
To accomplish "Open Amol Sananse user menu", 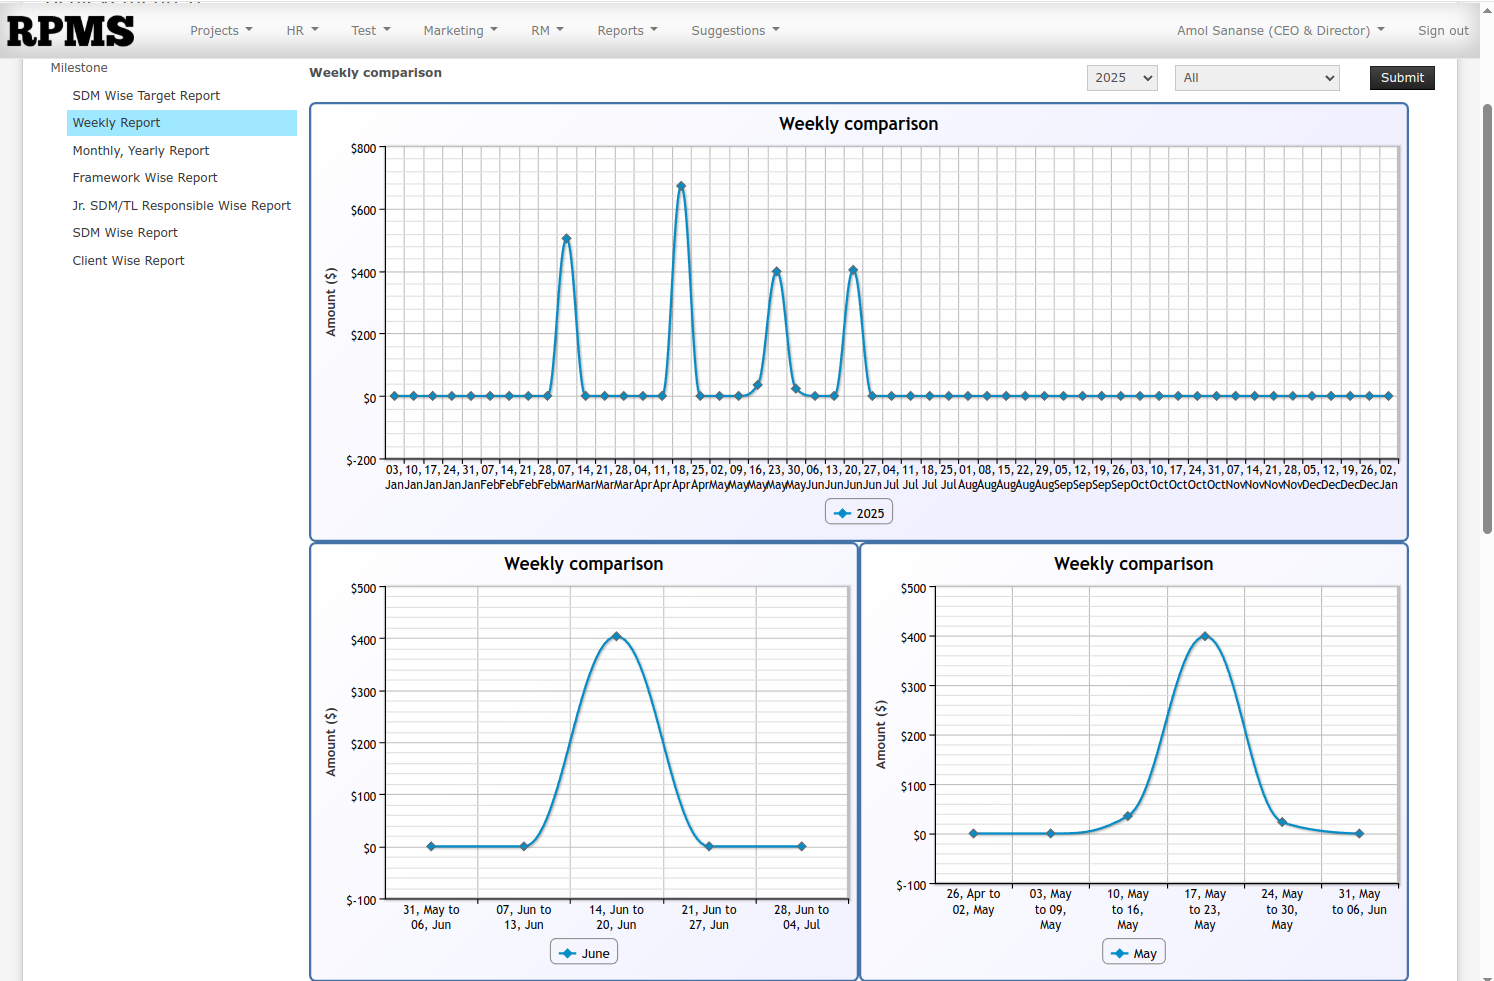I will click(x=1280, y=31).
